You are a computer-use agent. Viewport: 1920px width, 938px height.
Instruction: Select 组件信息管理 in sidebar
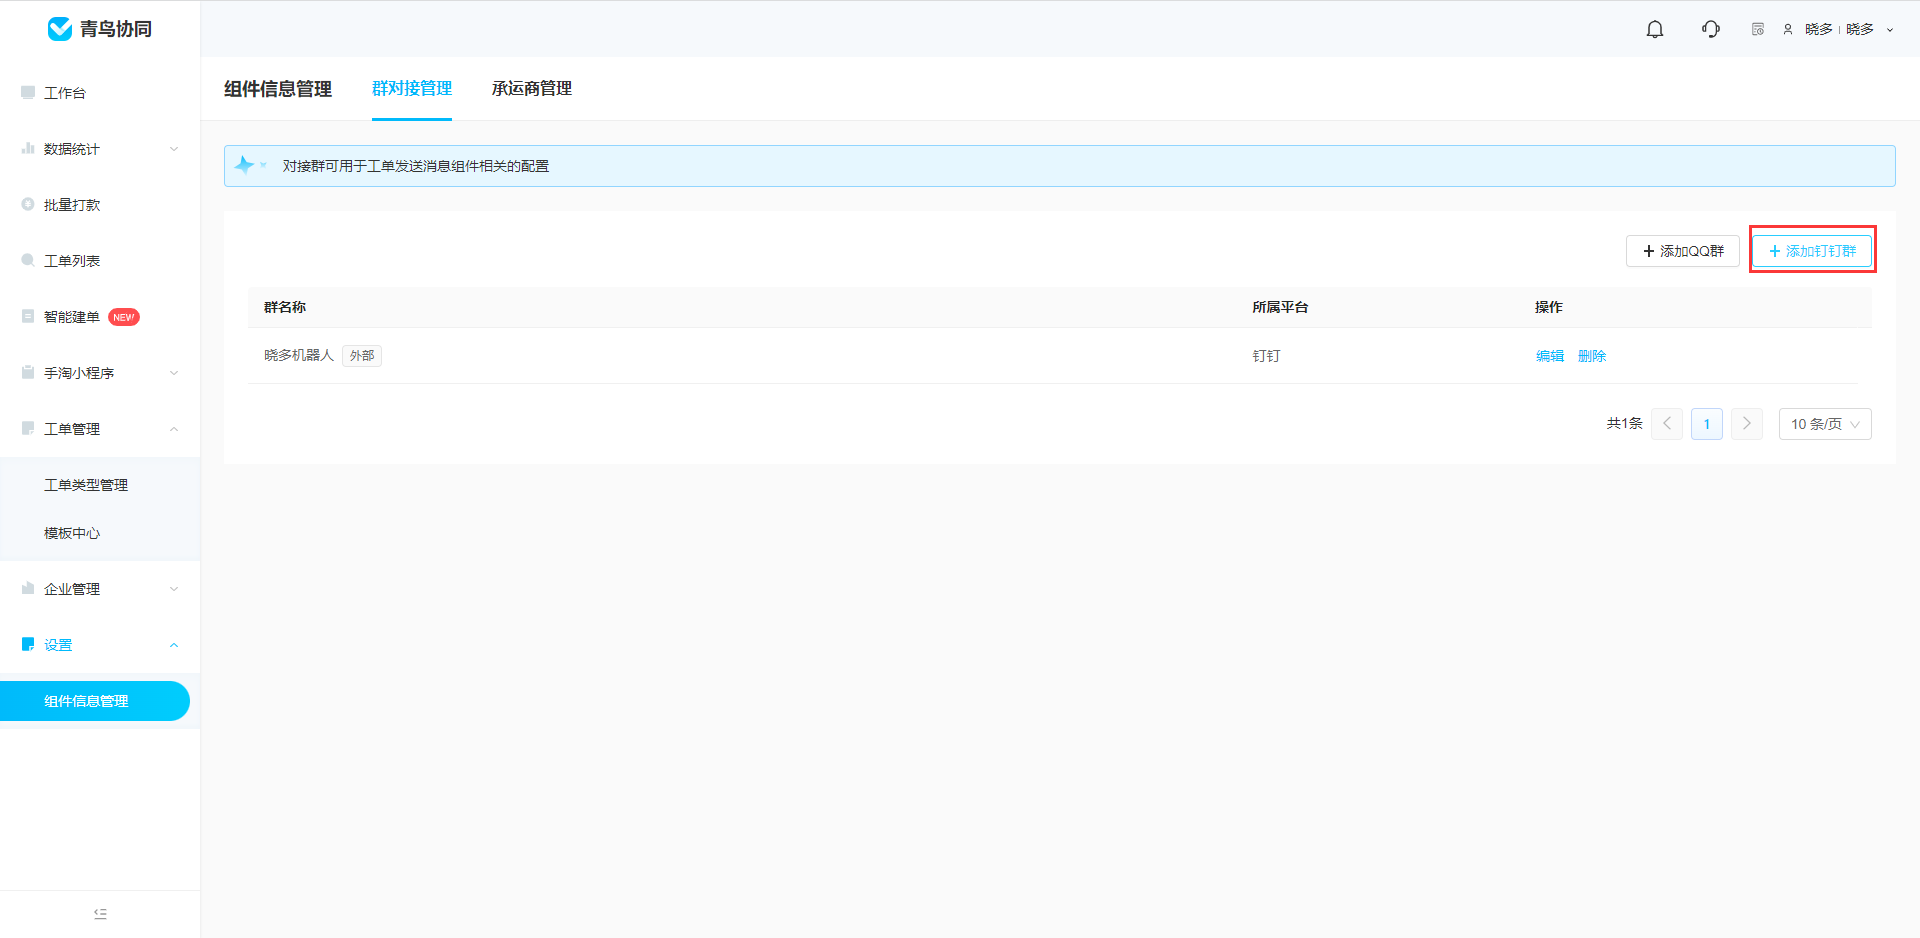tap(94, 701)
